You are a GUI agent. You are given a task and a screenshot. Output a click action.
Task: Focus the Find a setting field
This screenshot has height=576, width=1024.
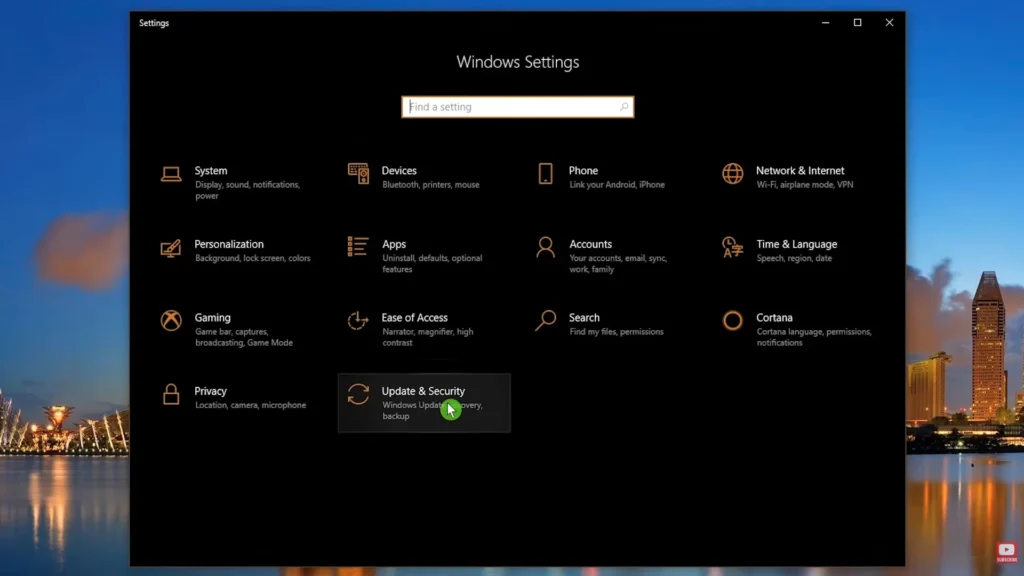click(517, 106)
